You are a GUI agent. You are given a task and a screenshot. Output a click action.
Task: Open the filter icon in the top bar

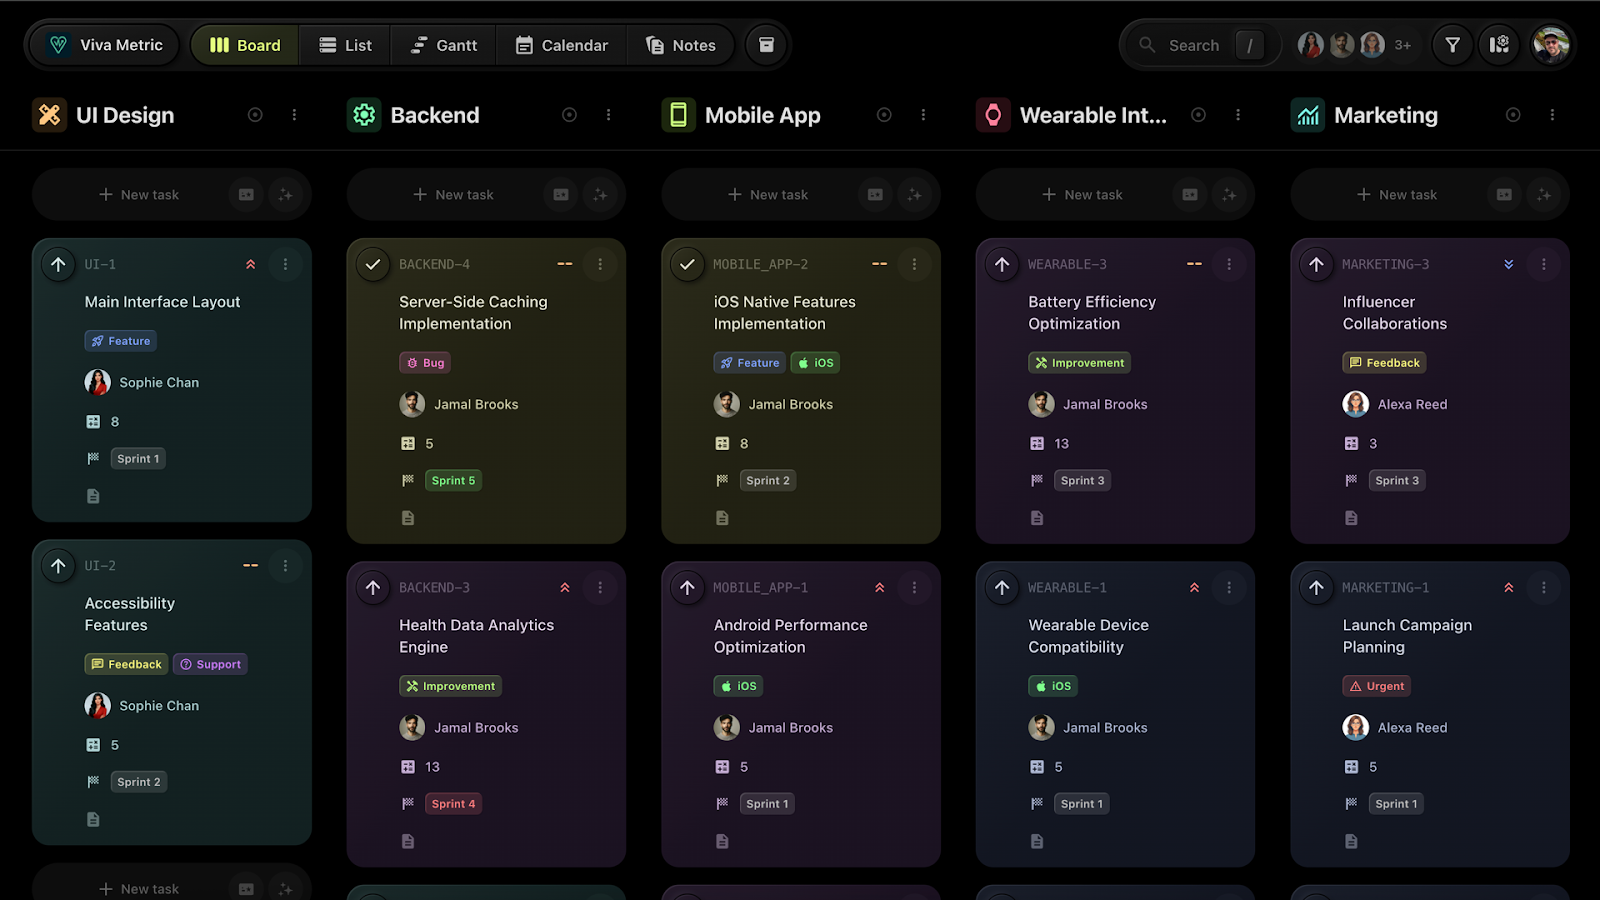(1452, 44)
